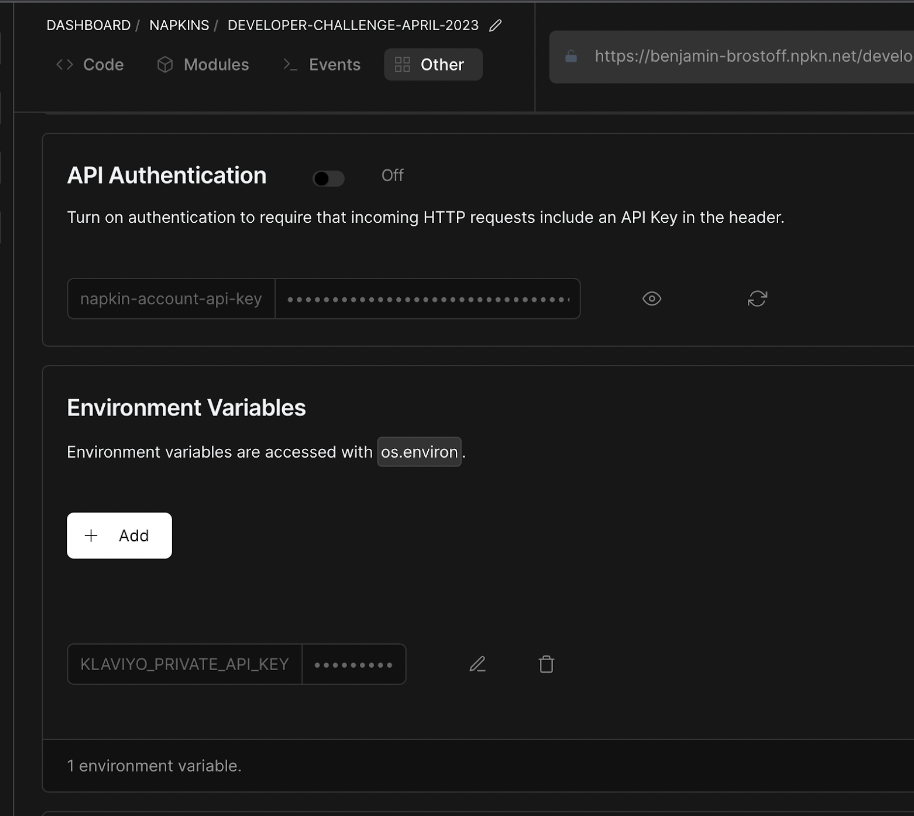Viewport: 914px width, 816px height.
Task: Click the Environment Variables heading
Action: pos(187,408)
